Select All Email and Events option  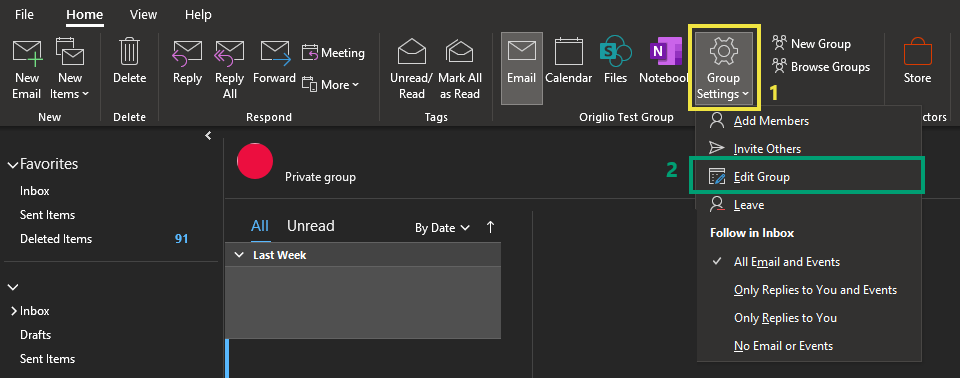(808, 262)
